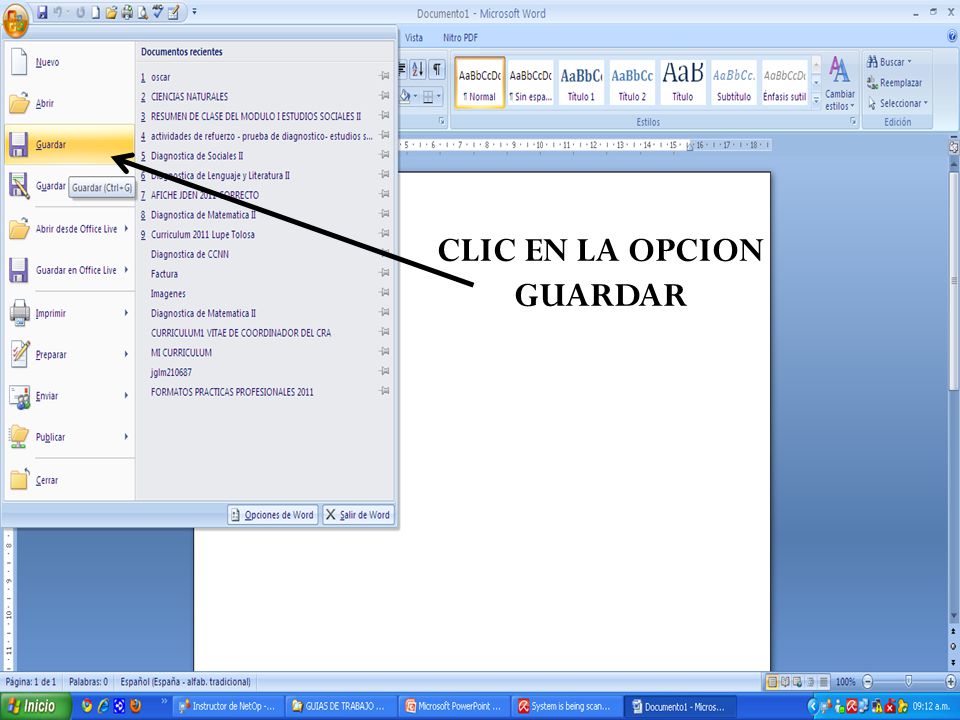Click the round Office button
This screenshot has width=960, height=720.
tap(15, 21)
